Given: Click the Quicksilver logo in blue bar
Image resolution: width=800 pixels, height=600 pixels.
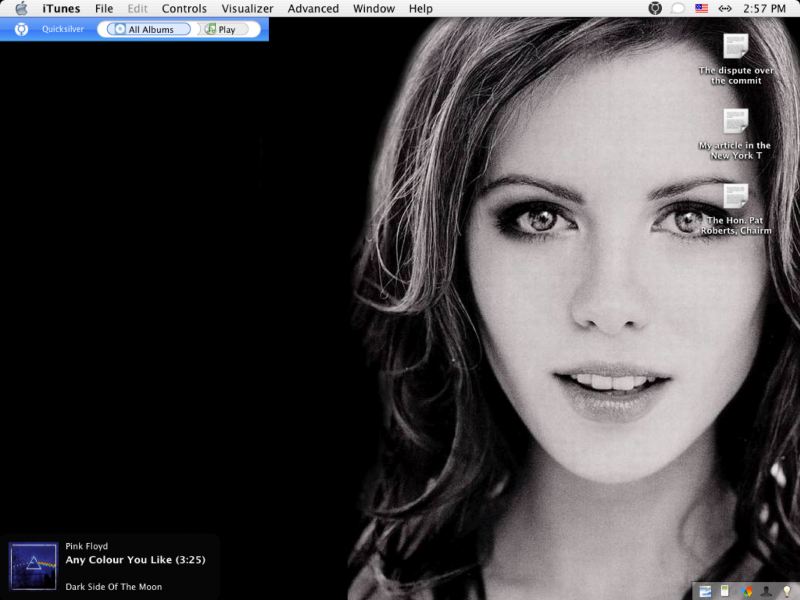Looking at the screenshot, I should pos(21,29).
